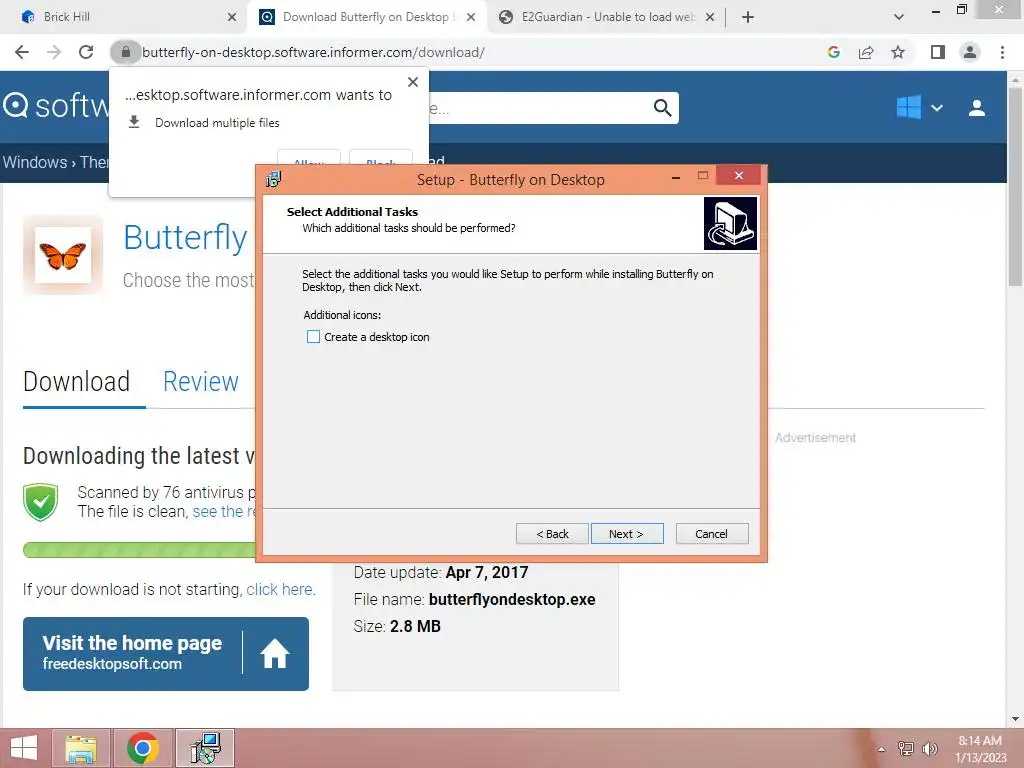Click the download arrow icon in permission prompt
This screenshot has height=768, width=1024.
[x=134, y=122]
